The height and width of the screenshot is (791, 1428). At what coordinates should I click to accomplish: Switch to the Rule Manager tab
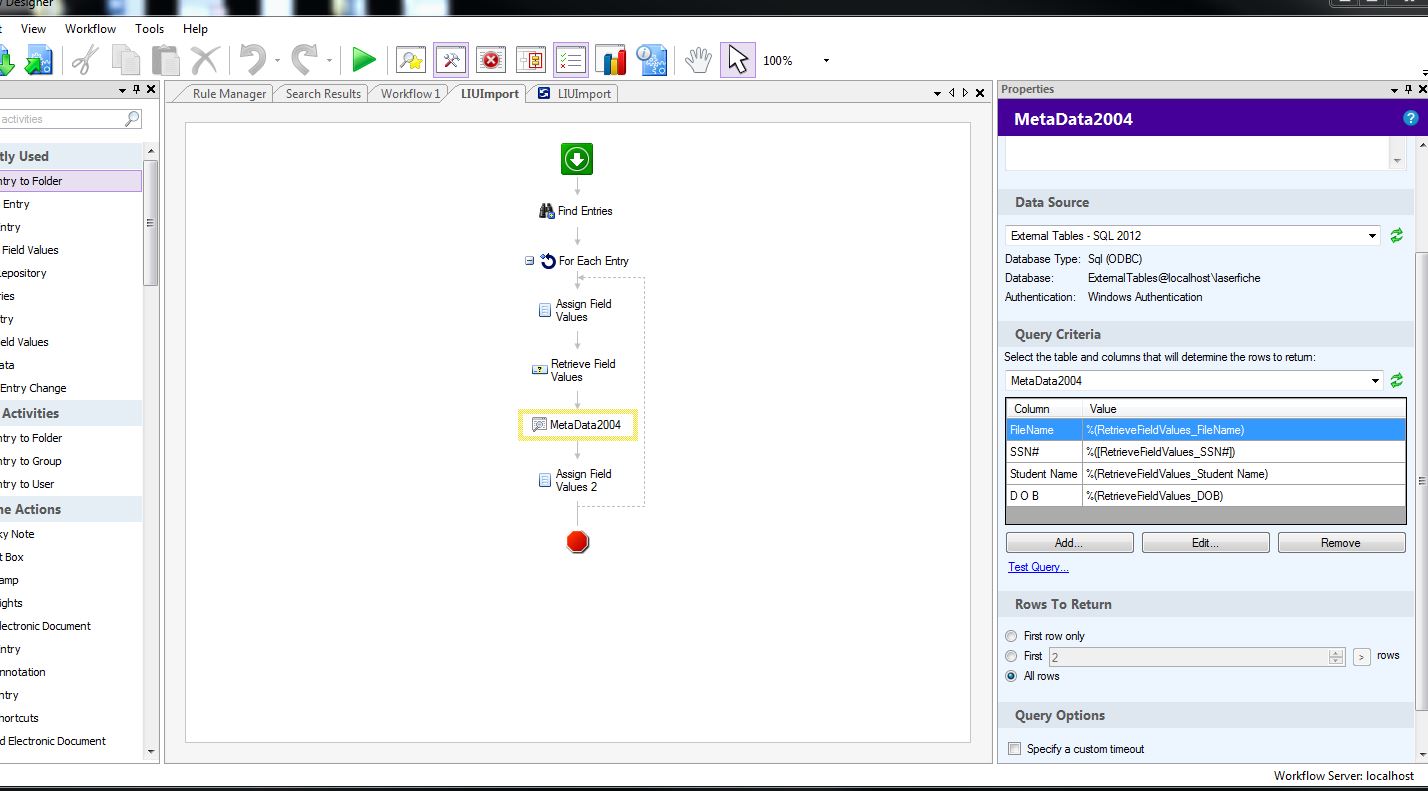(229, 94)
